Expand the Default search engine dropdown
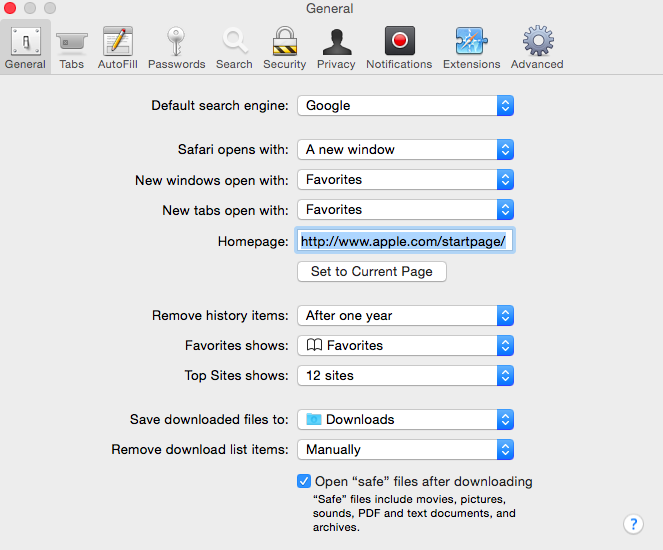This screenshot has width=663, height=550. tap(405, 106)
